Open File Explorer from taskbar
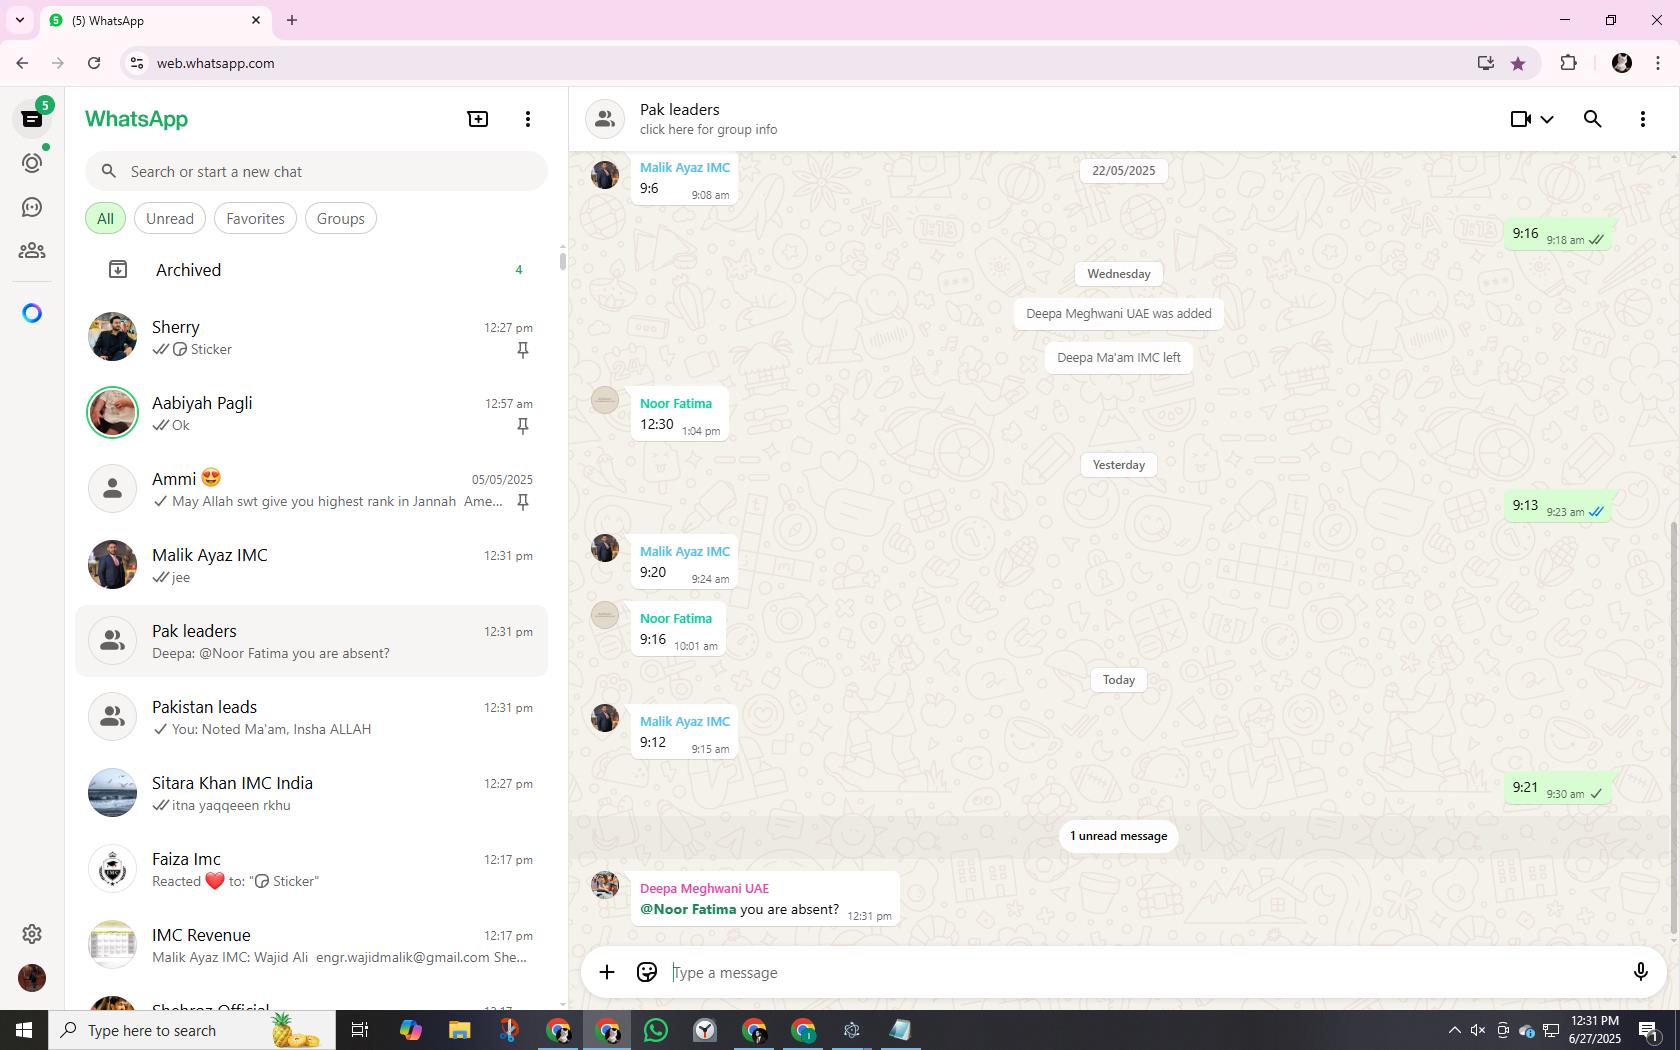The width and height of the screenshot is (1680, 1050). coord(459,1030)
